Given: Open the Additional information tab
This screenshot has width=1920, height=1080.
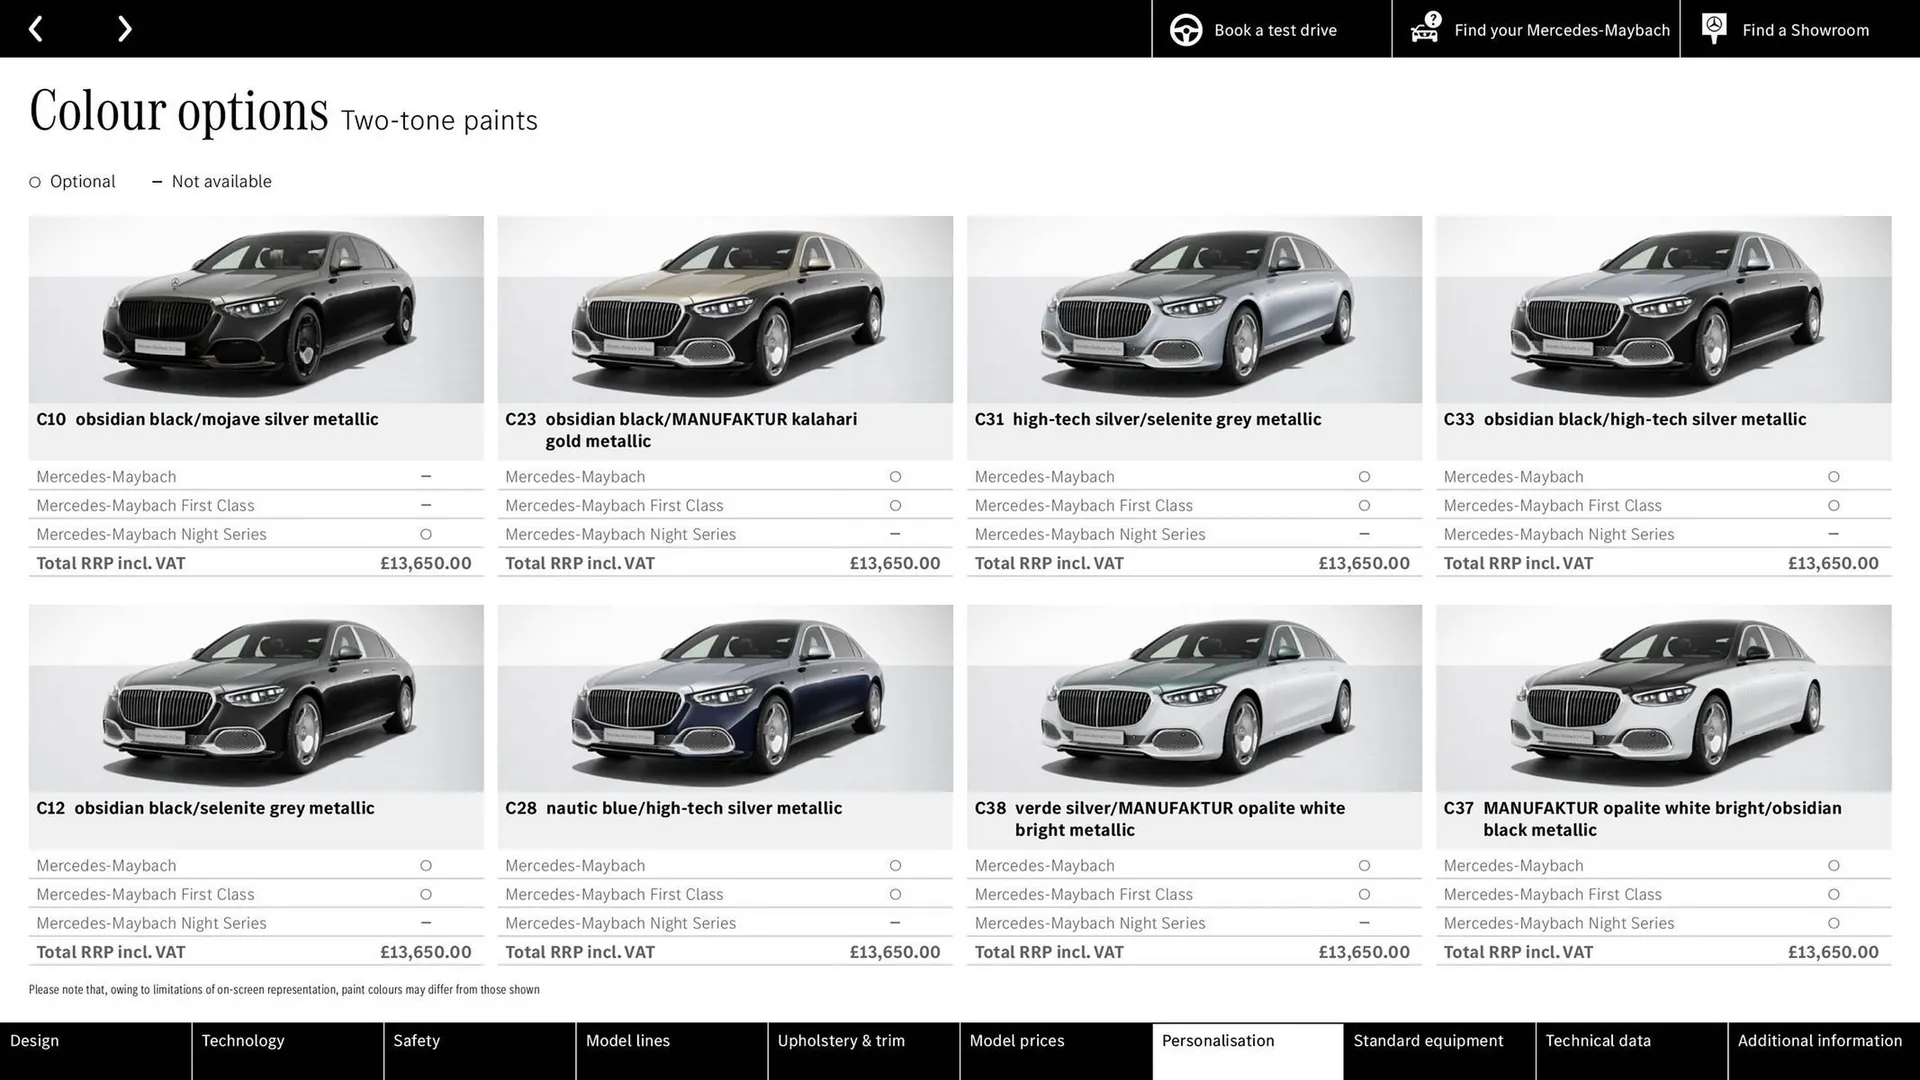Looking at the screenshot, I should click(x=1824, y=1051).
